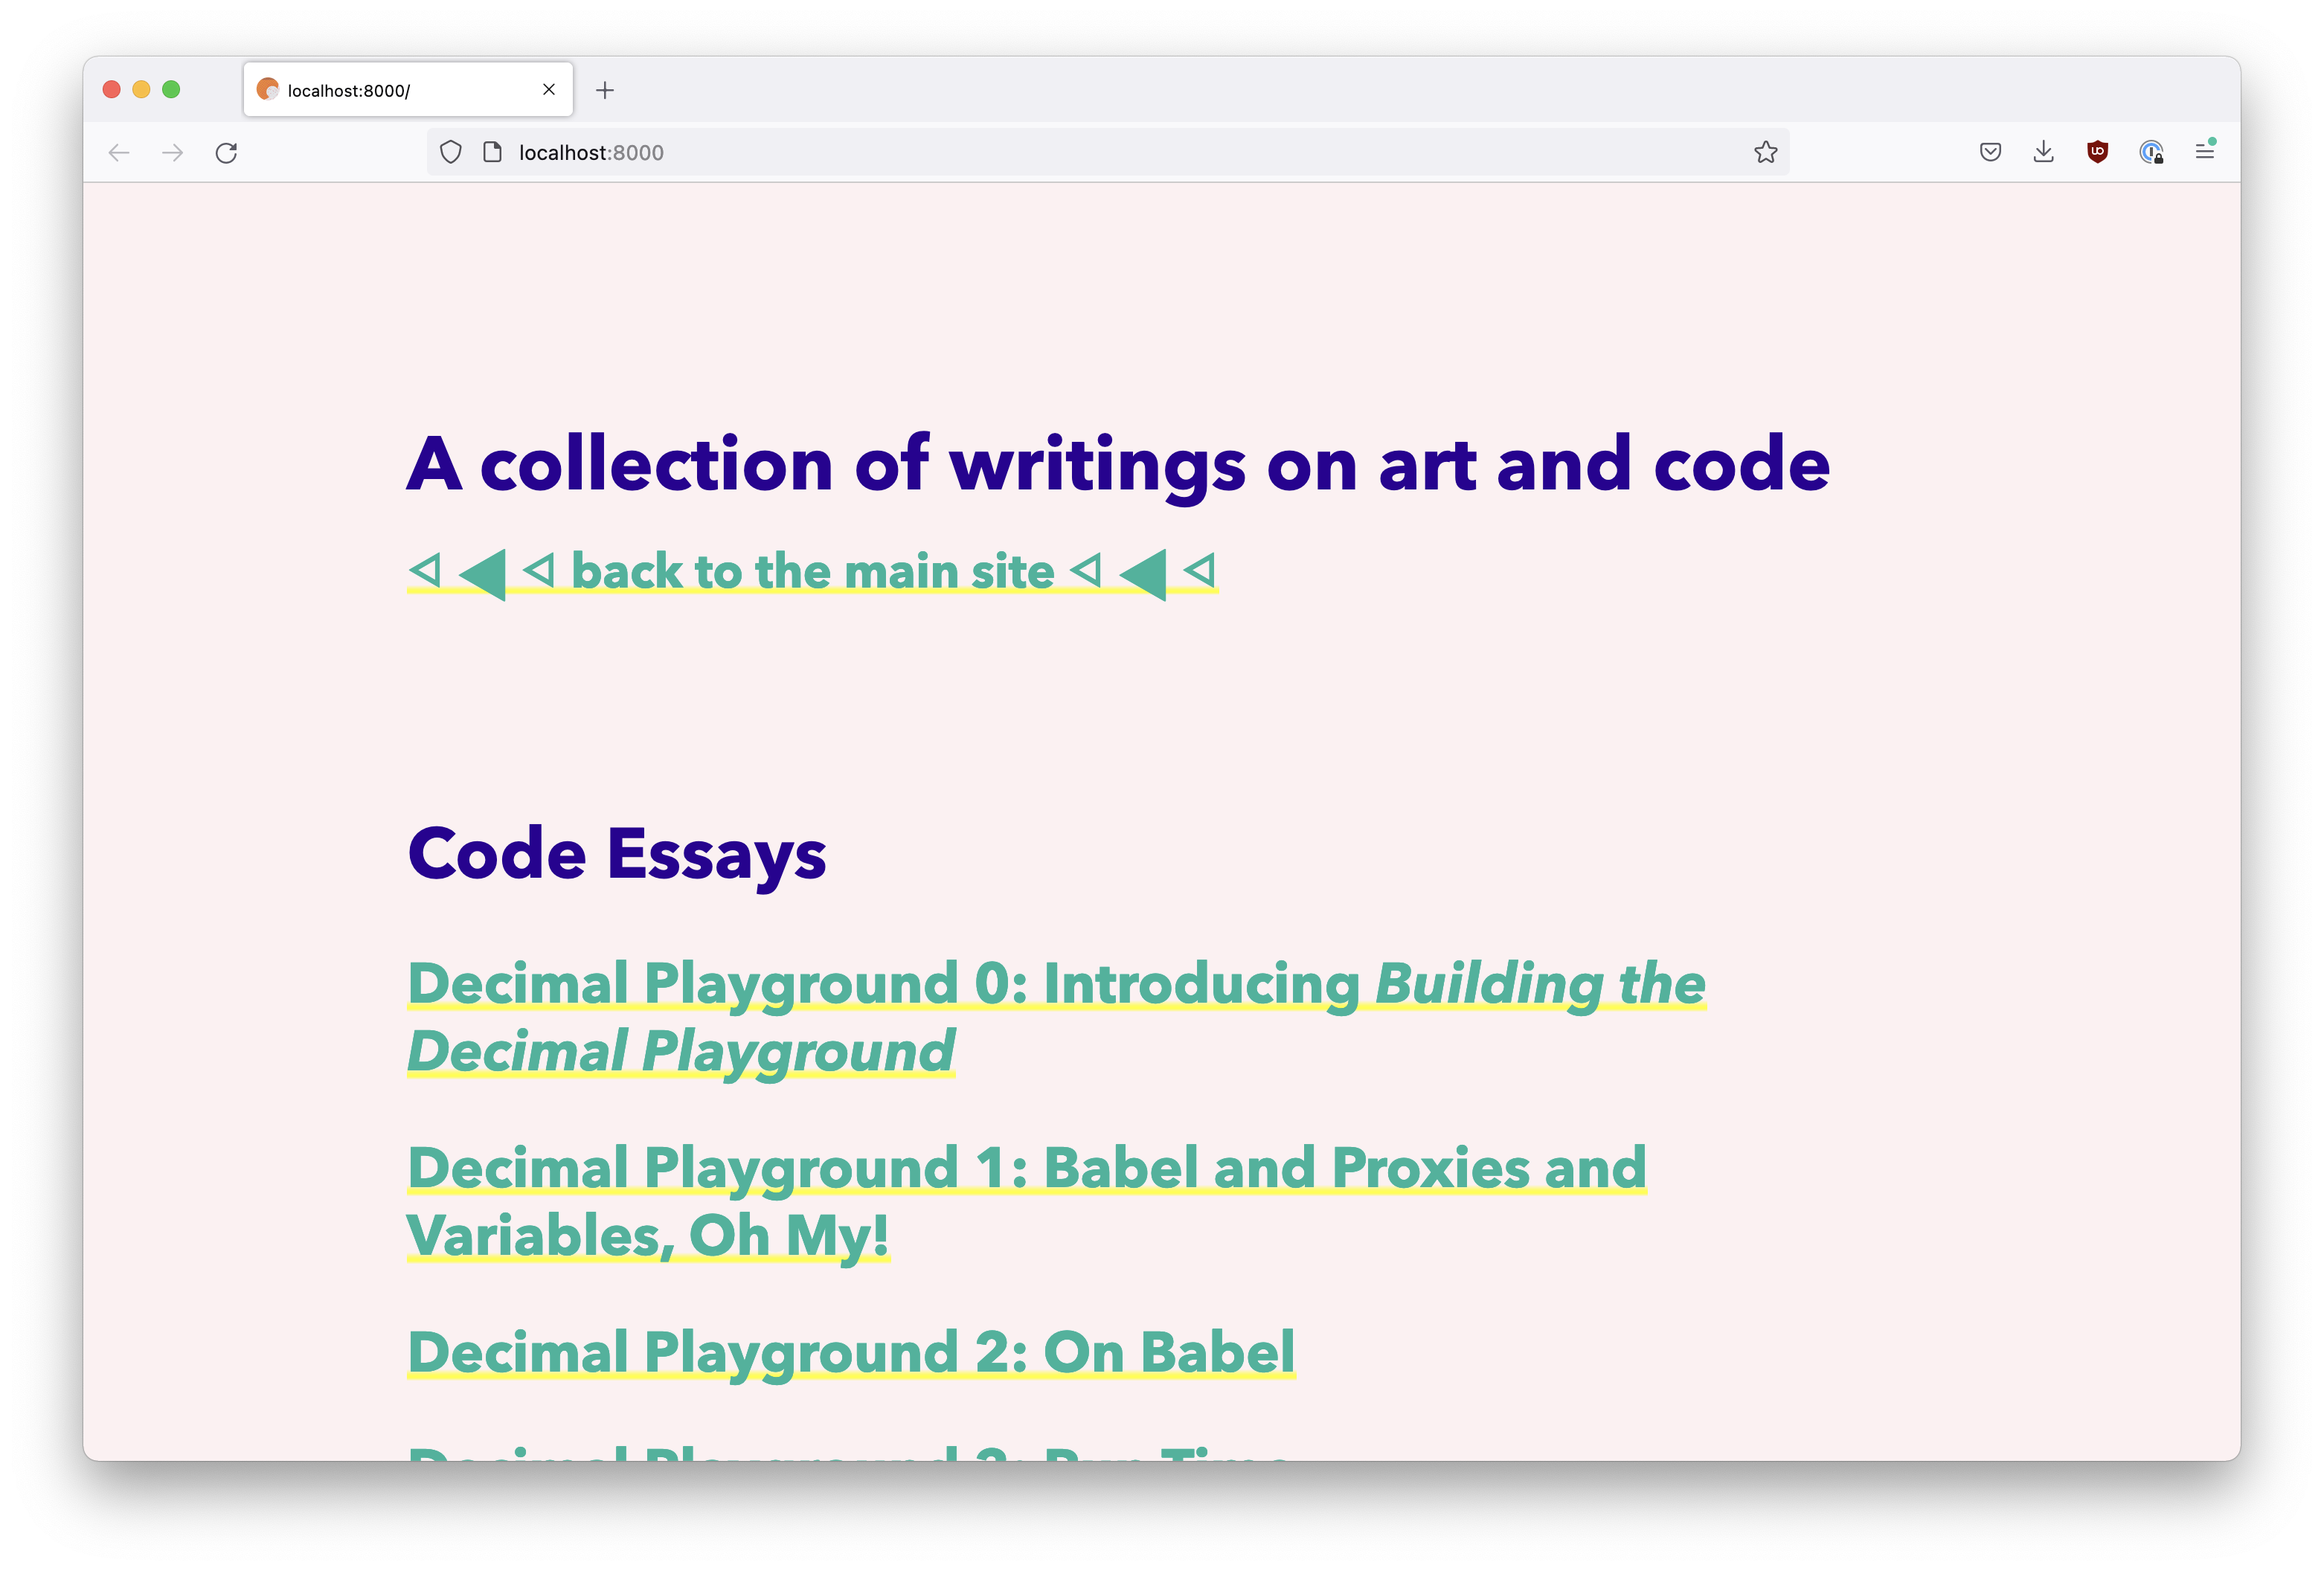Click the back navigation arrow
The height and width of the screenshot is (1571, 2324).
click(119, 153)
